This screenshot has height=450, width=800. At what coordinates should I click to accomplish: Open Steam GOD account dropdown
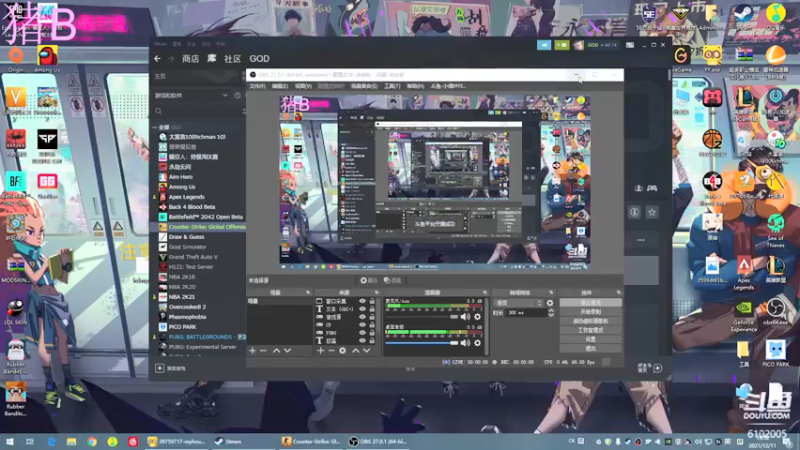[x=602, y=45]
